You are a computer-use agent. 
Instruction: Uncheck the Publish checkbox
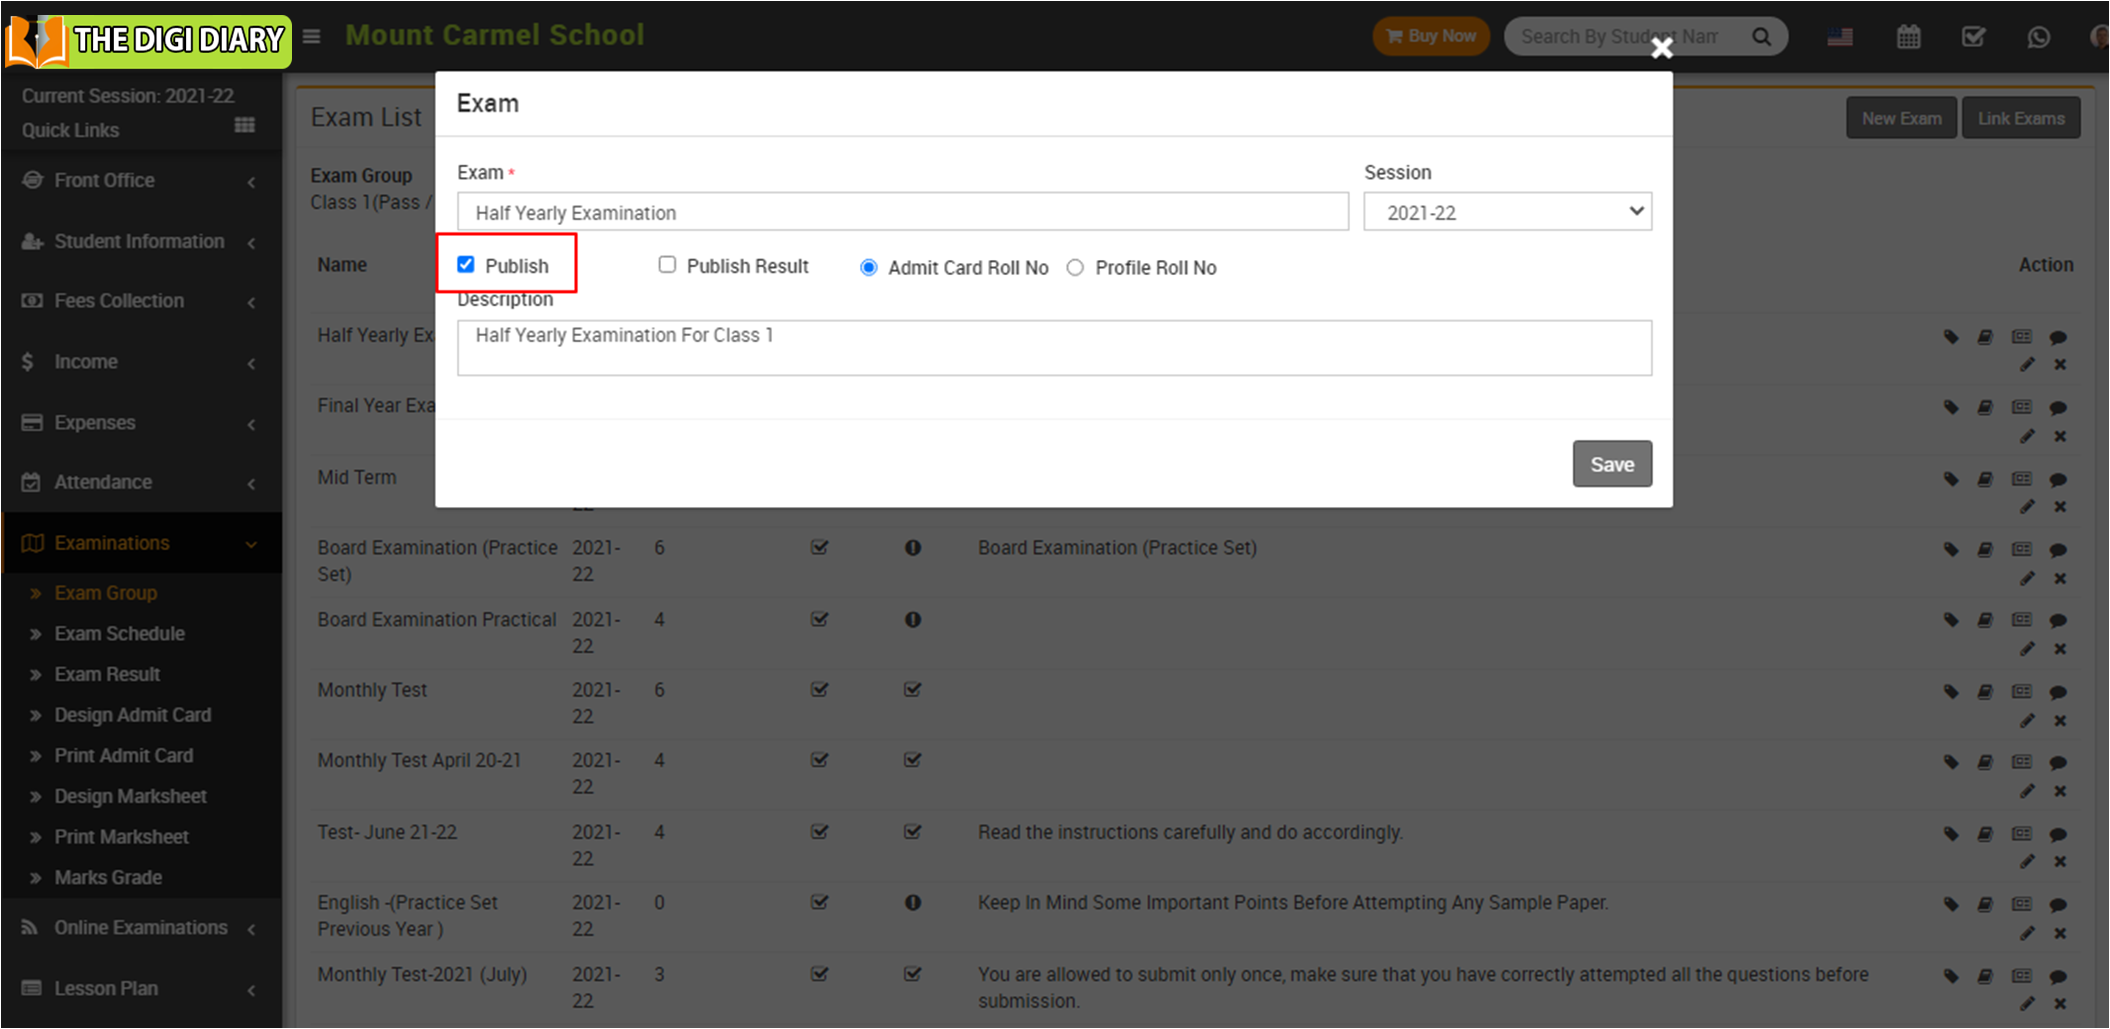(466, 265)
